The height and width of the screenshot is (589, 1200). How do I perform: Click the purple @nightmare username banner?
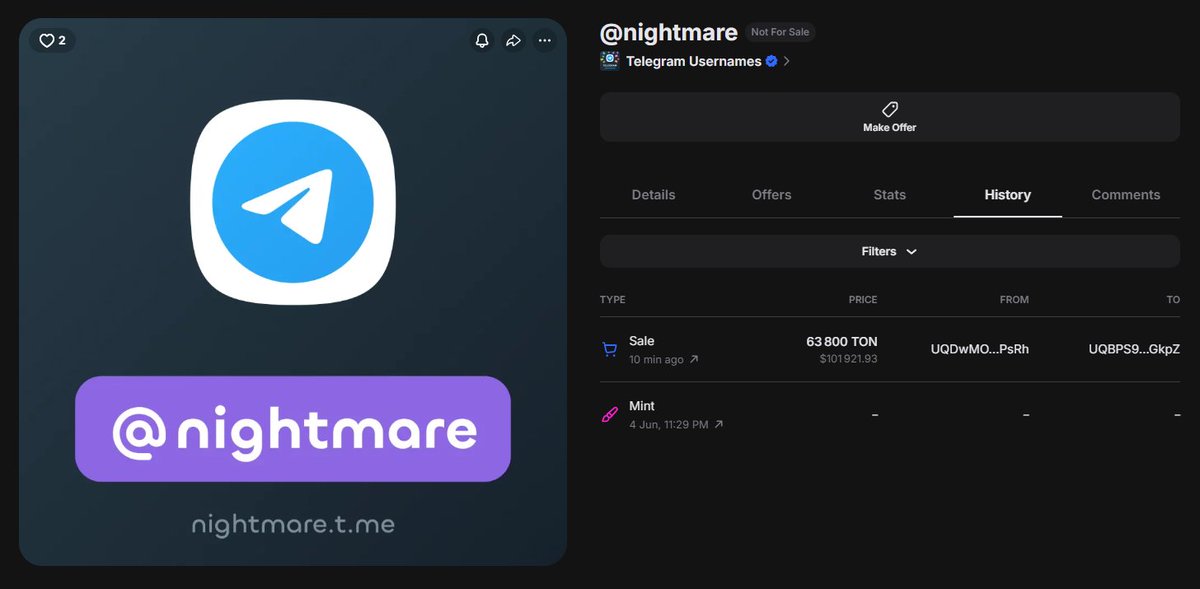(x=293, y=429)
